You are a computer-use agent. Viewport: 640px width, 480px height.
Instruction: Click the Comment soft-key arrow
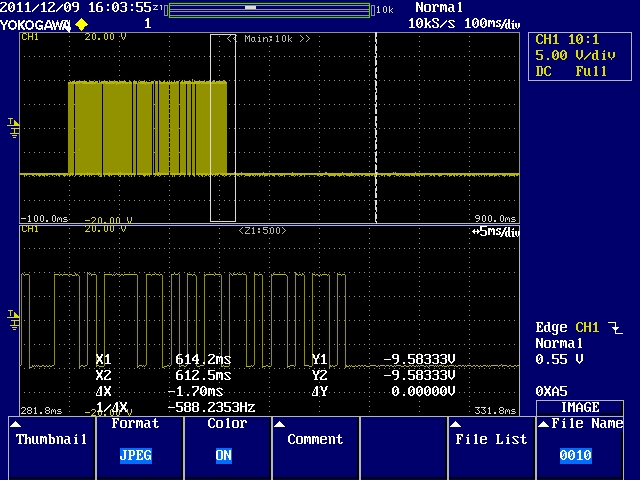[280, 424]
